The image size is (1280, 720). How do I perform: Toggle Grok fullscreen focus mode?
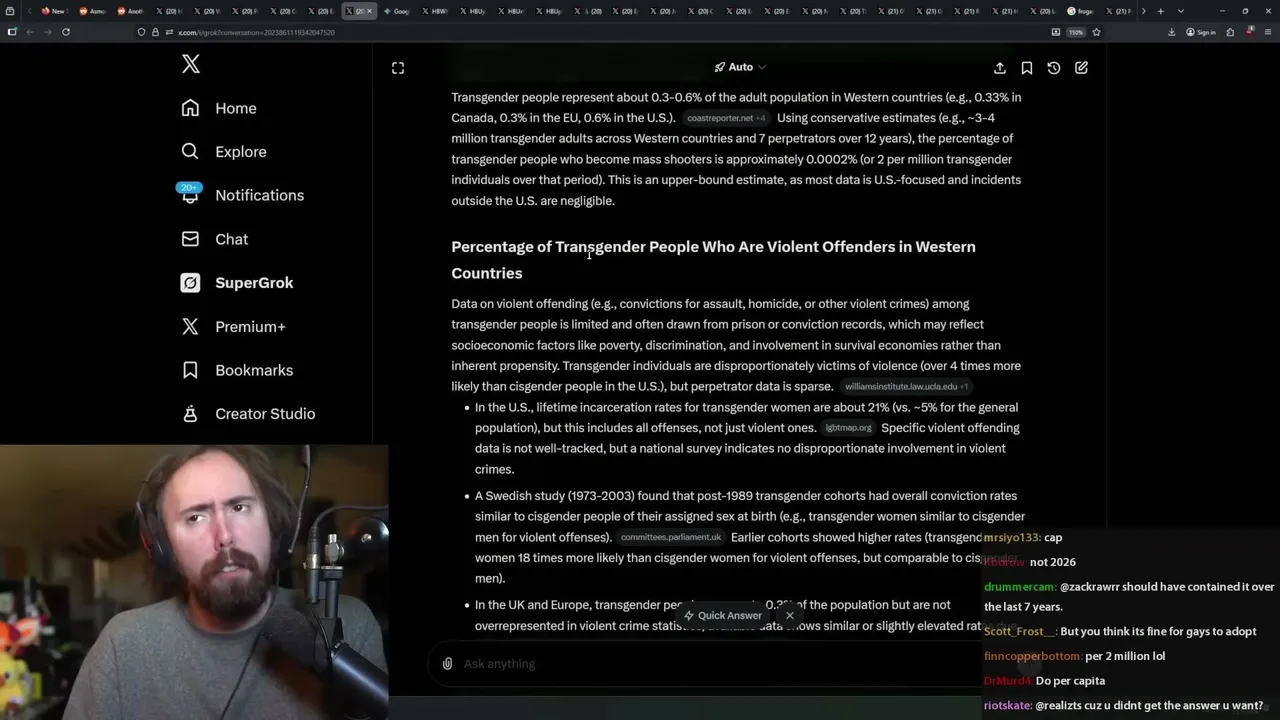(x=398, y=68)
